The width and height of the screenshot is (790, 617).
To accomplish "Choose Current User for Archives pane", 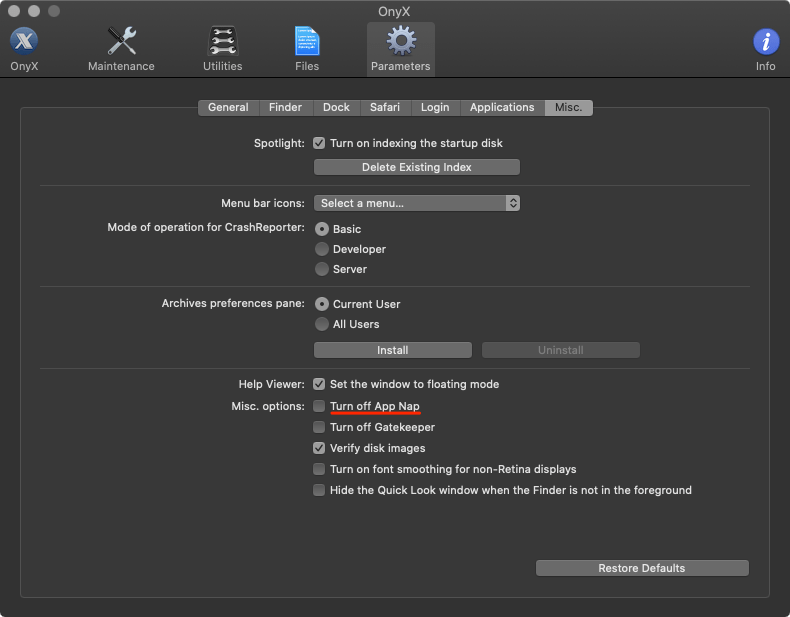I will (321, 304).
